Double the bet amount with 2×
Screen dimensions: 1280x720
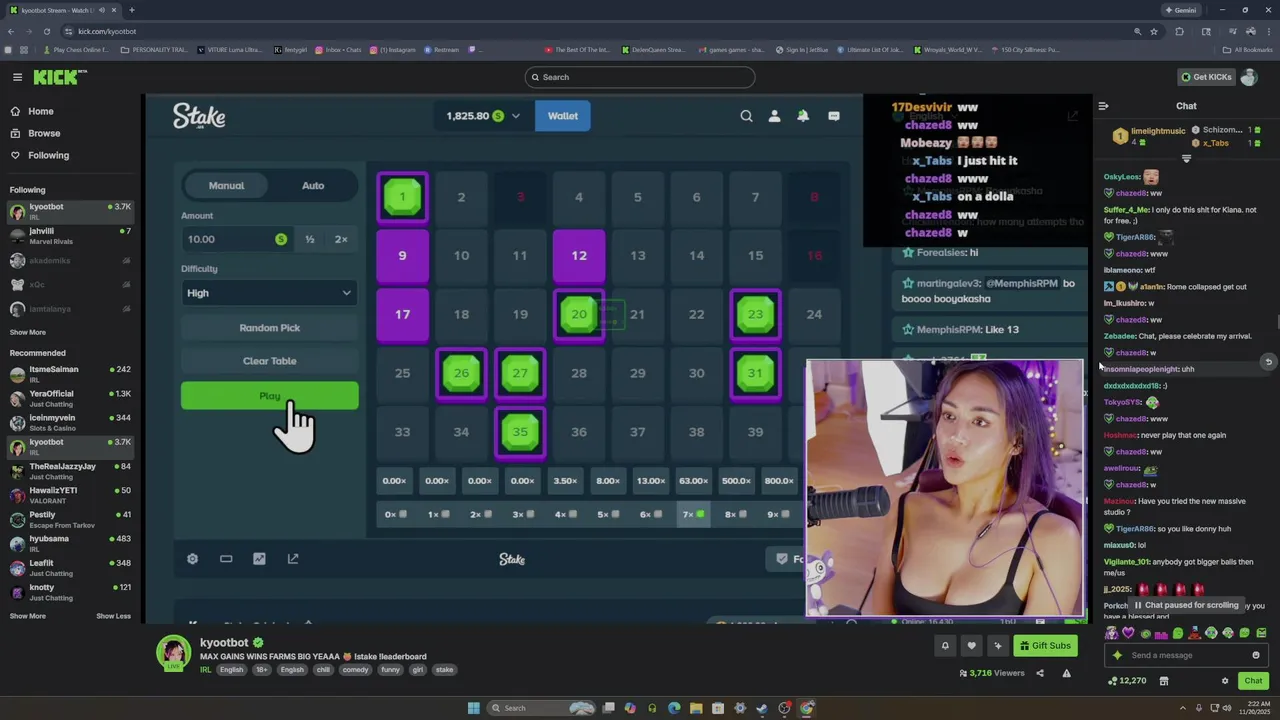[x=341, y=239]
